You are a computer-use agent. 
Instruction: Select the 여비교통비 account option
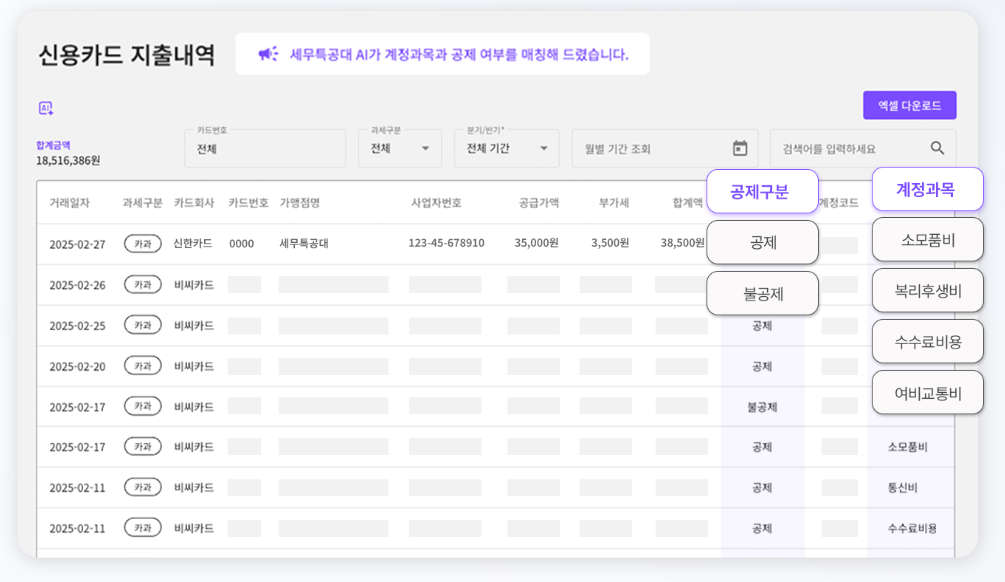point(927,392)
